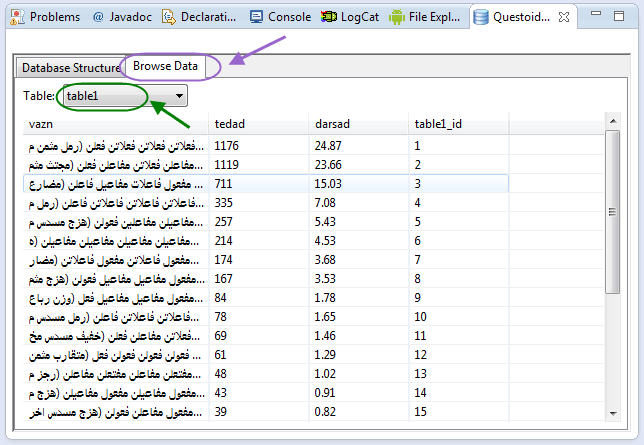Click the scrollbar up arrow
The image size is (644, 445).
(x=613, y=121)
